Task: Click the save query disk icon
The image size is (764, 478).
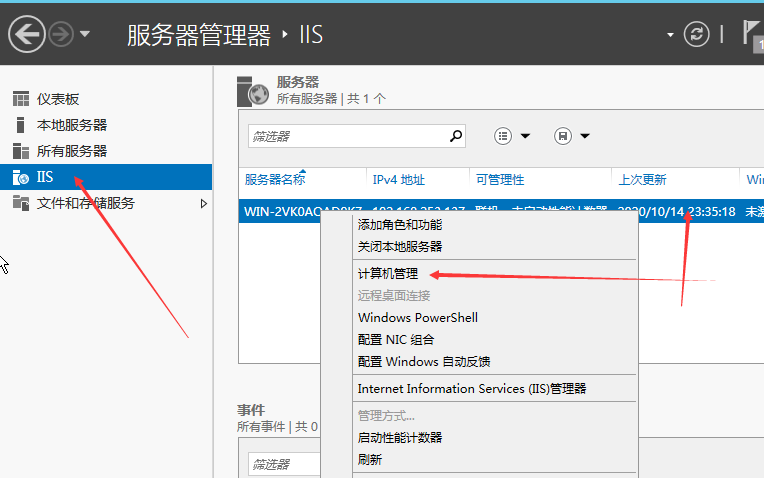Action: point(563,136)
